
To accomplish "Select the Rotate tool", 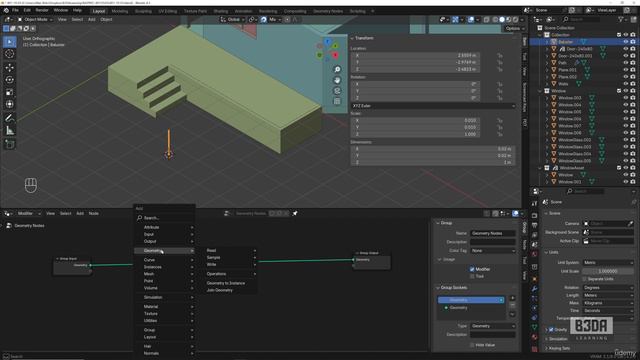I will point(10,80).
